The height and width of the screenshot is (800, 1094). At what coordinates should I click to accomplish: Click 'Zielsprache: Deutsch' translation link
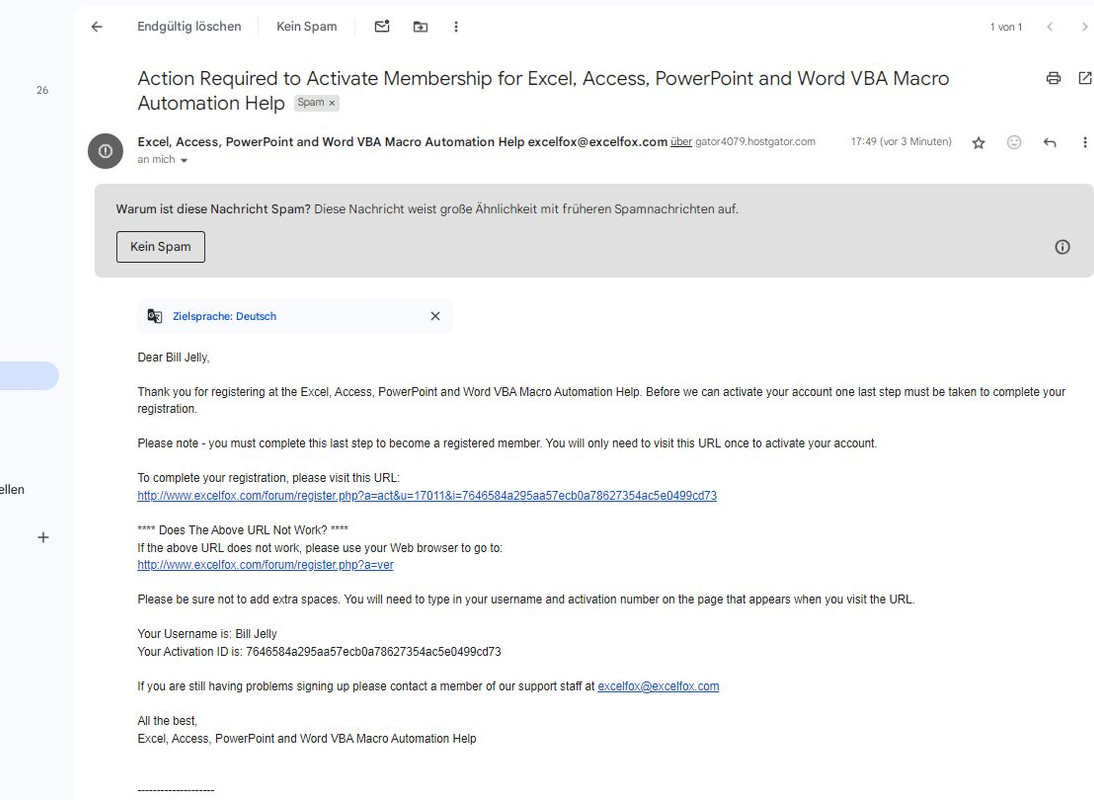tap(225, 316)
